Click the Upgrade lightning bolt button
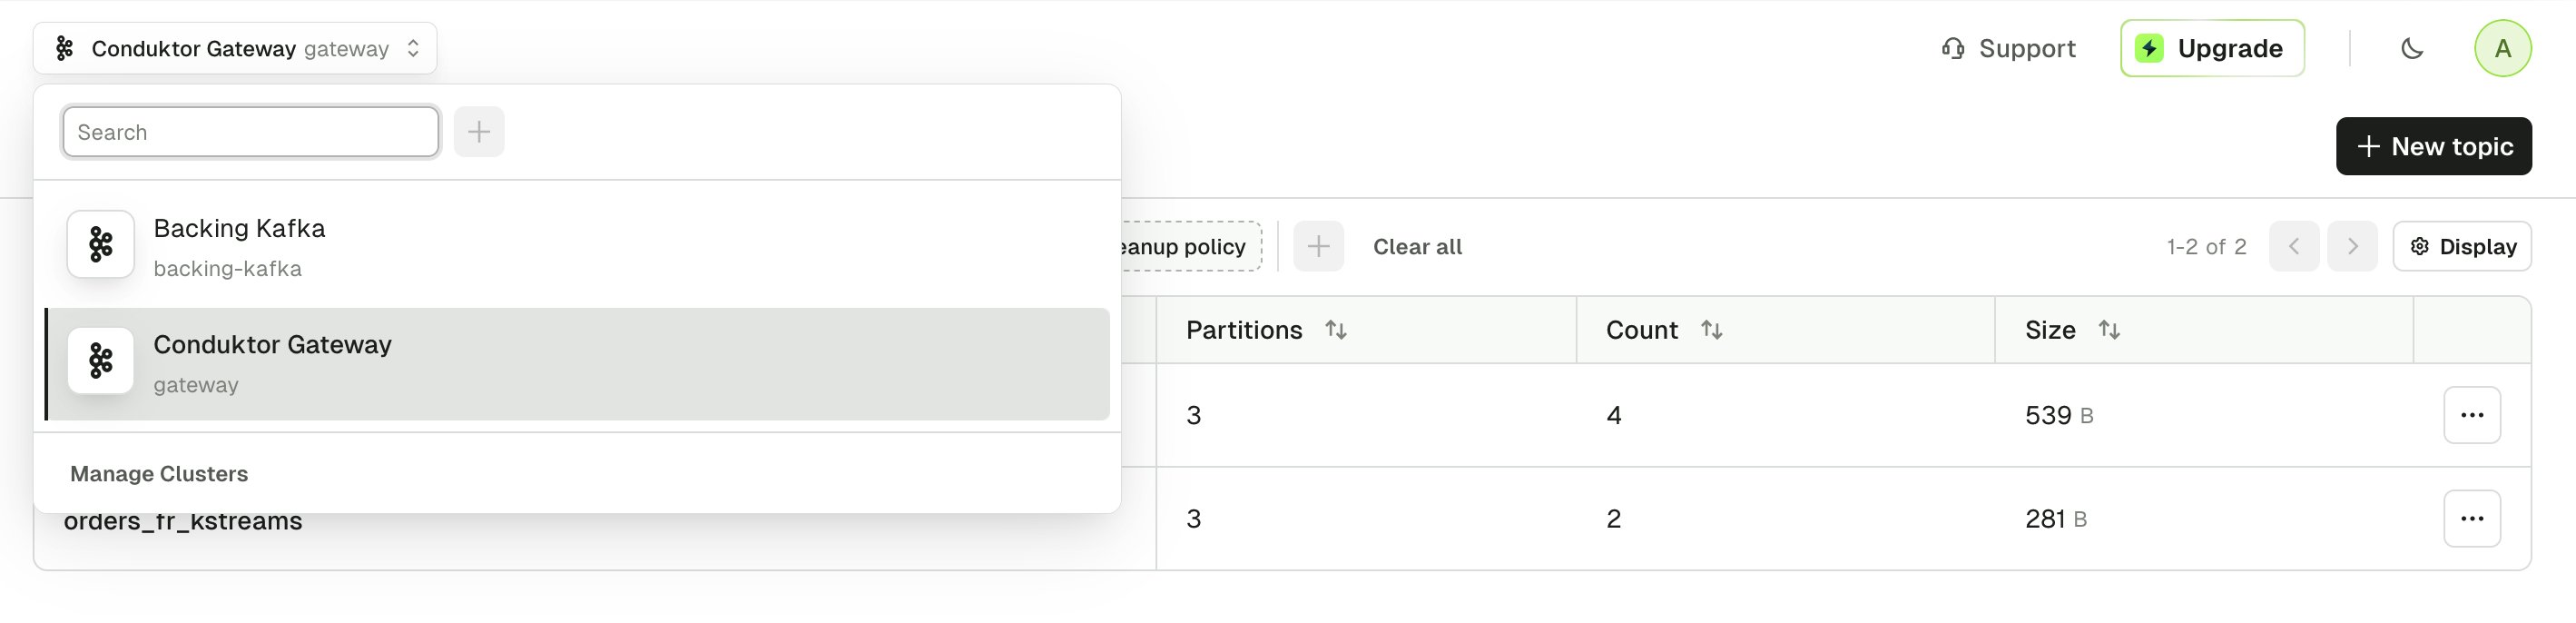Viewport: 2576px width, 623px height. 2211,48
